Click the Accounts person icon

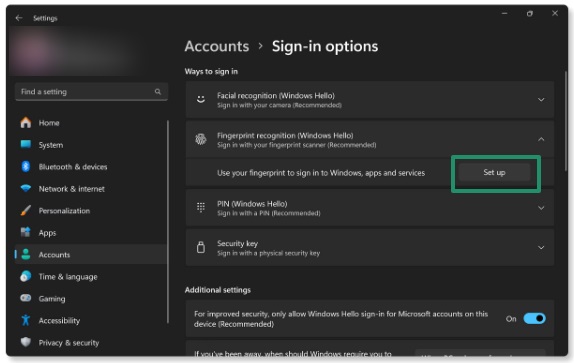(x=26, y=254)
